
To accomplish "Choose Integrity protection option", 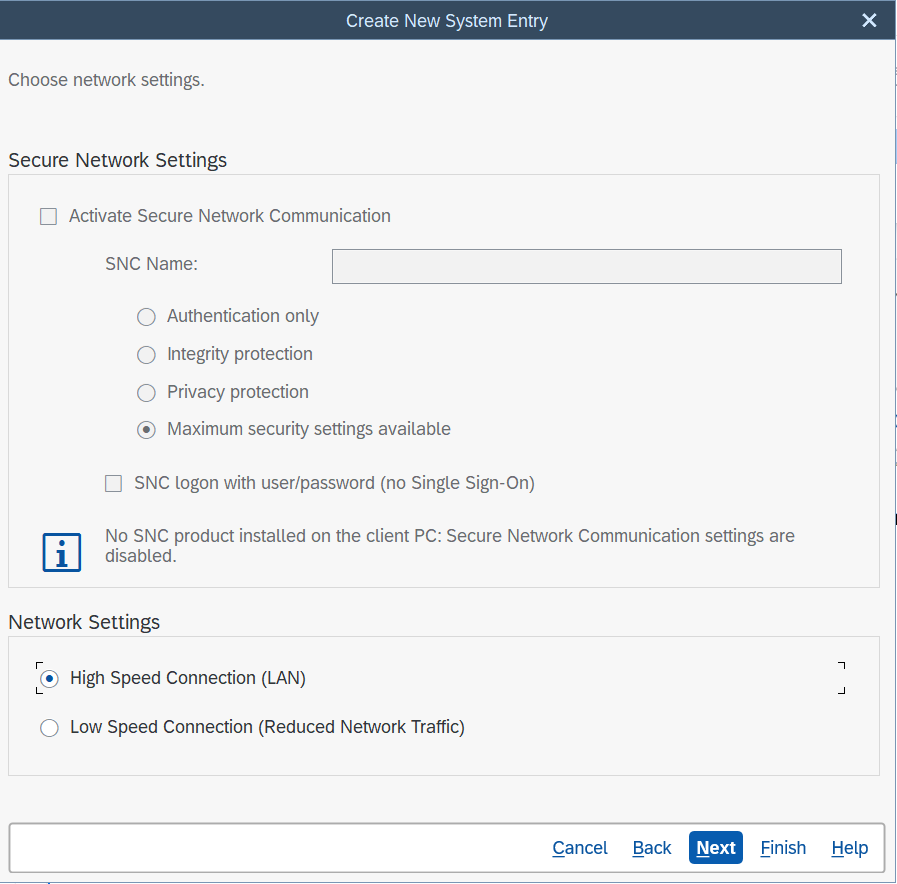I will (147, 355).
